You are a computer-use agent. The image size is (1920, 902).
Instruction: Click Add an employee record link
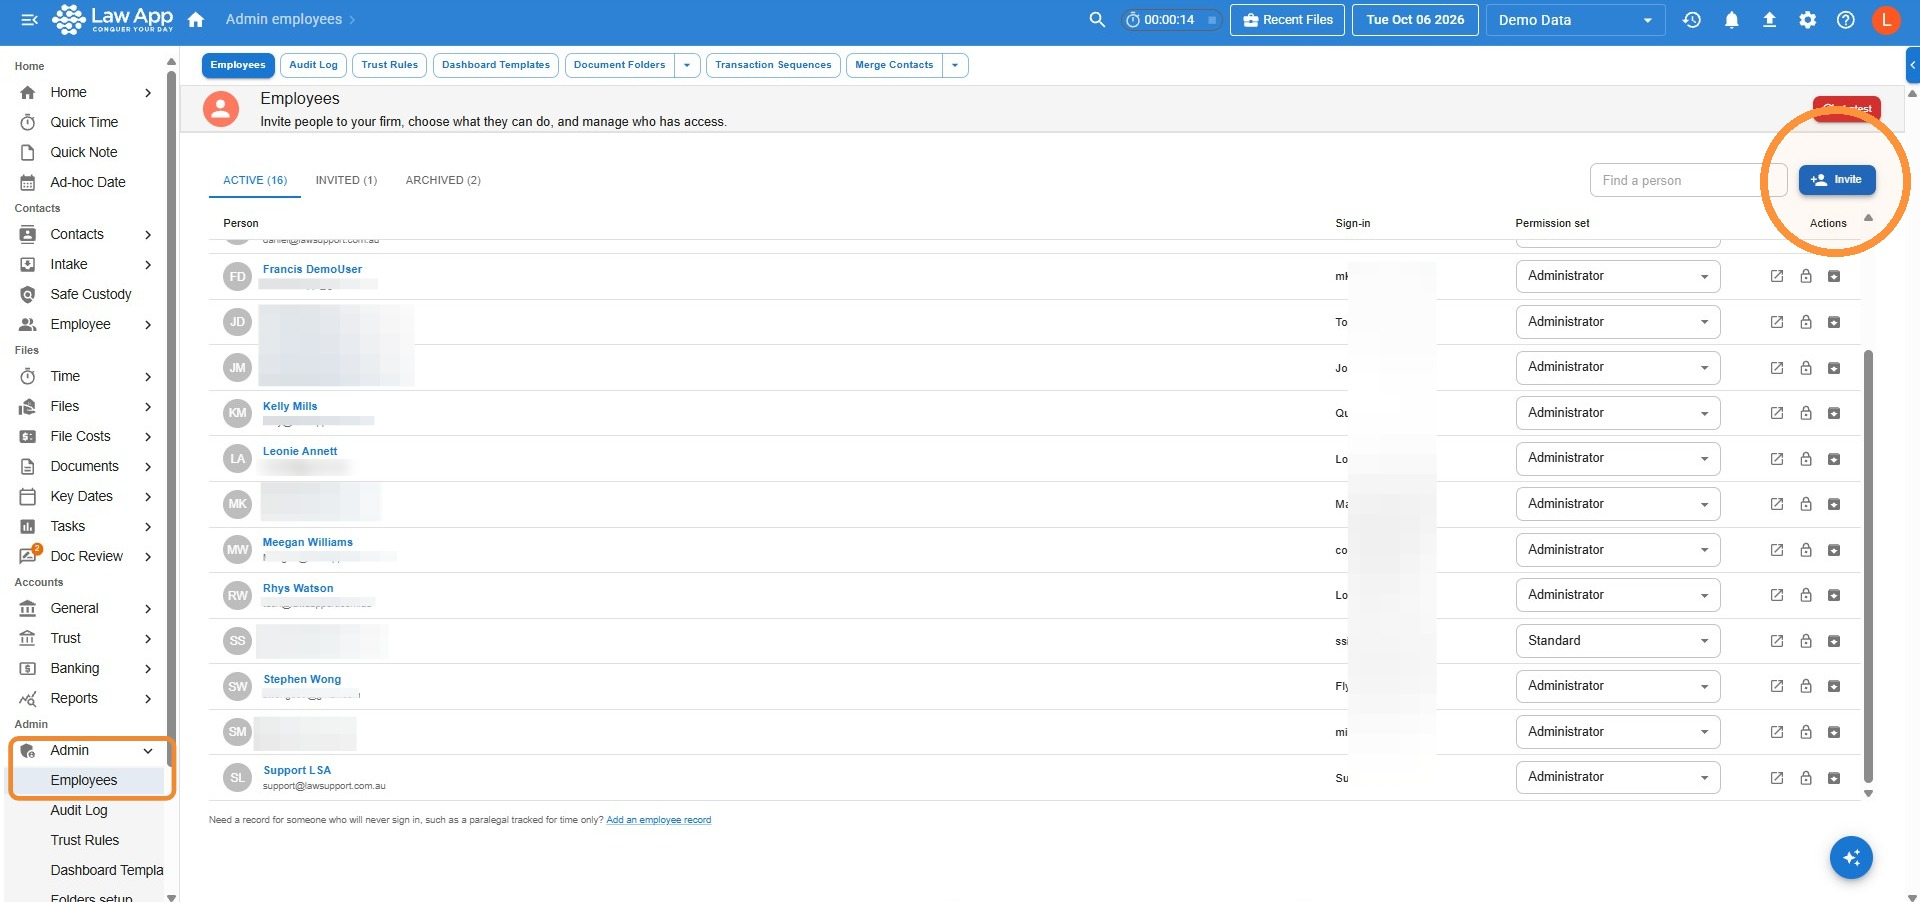click(659, 820)
